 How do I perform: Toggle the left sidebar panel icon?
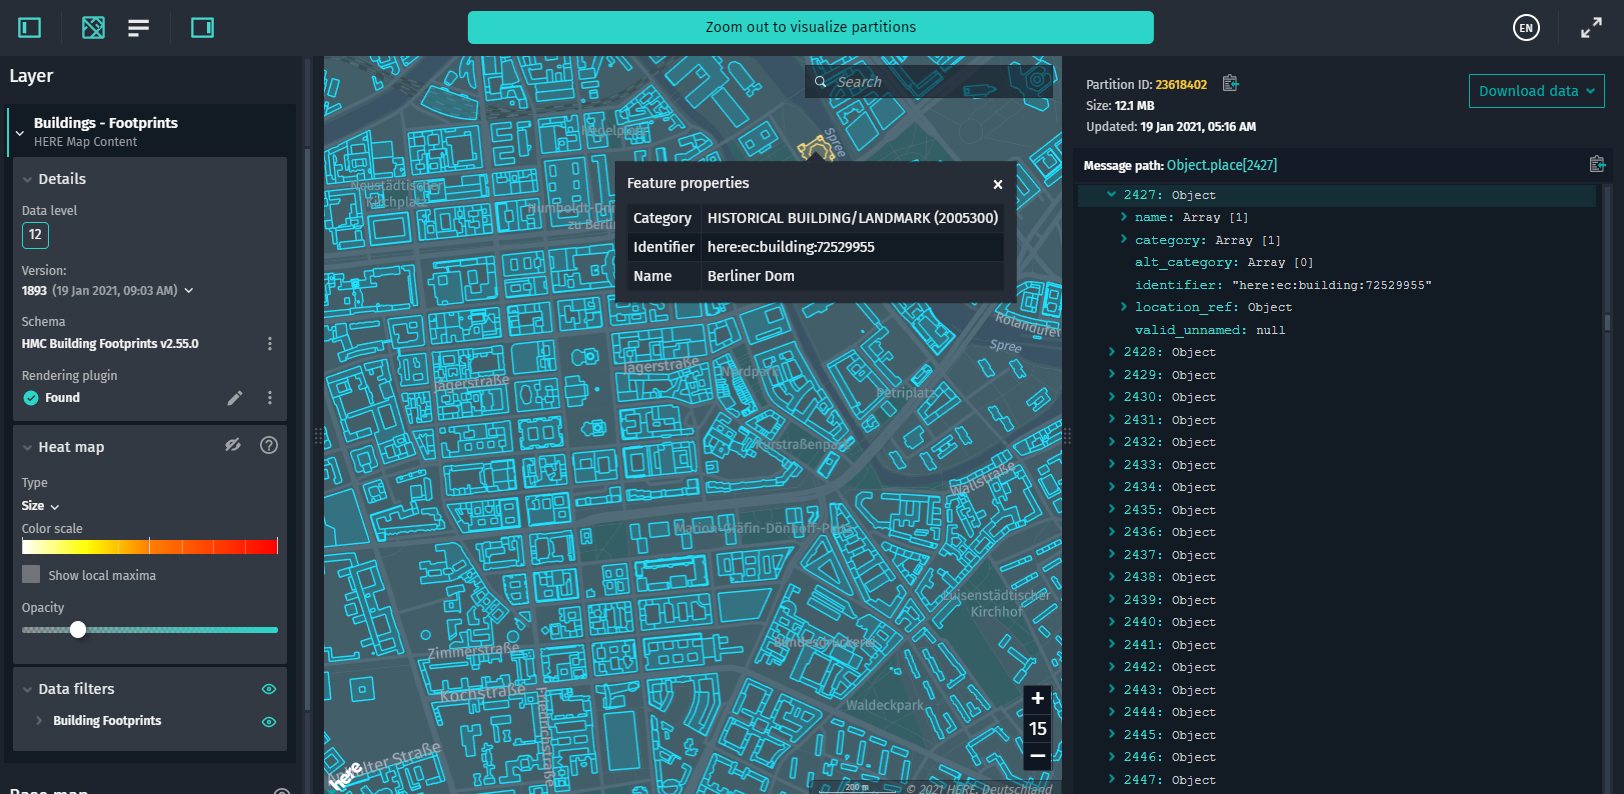click(x=30, y=28)
